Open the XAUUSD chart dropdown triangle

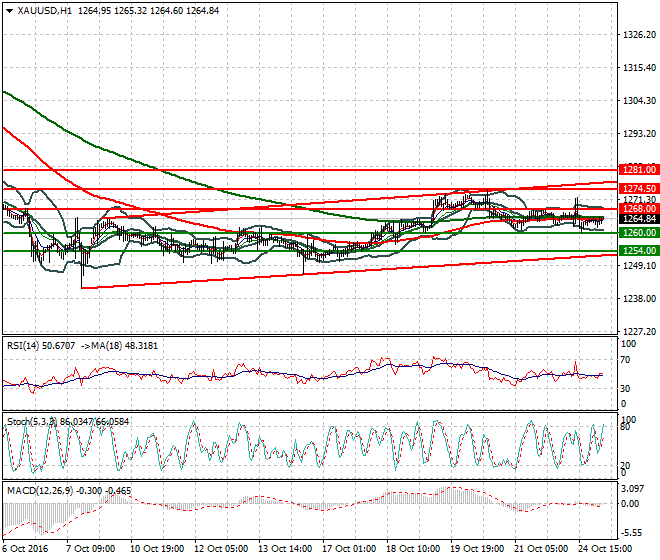pos(10,11)
